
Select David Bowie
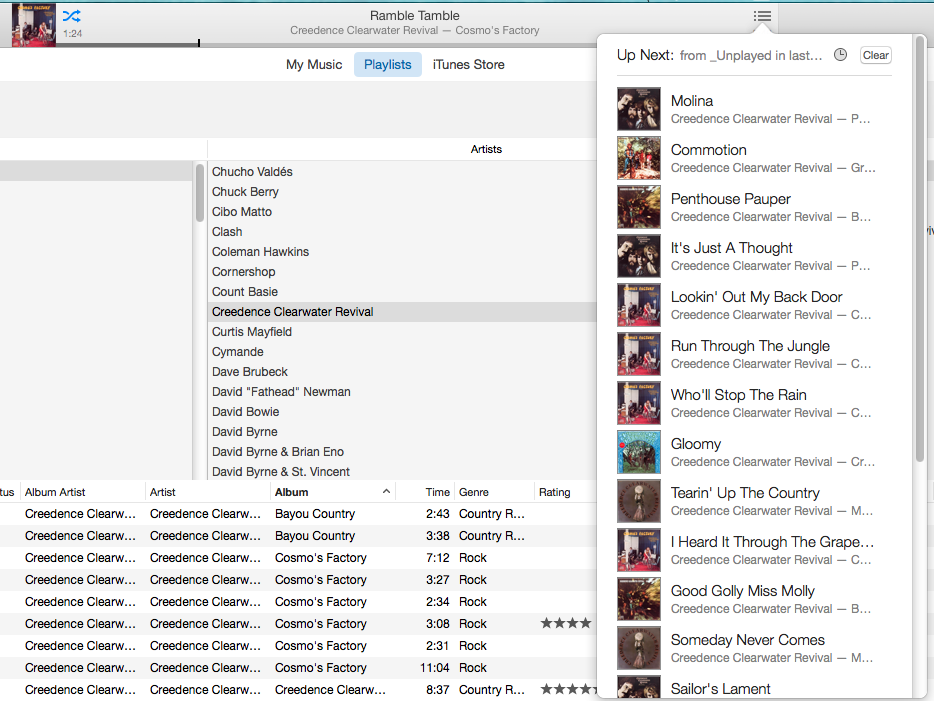click(402, 412)
